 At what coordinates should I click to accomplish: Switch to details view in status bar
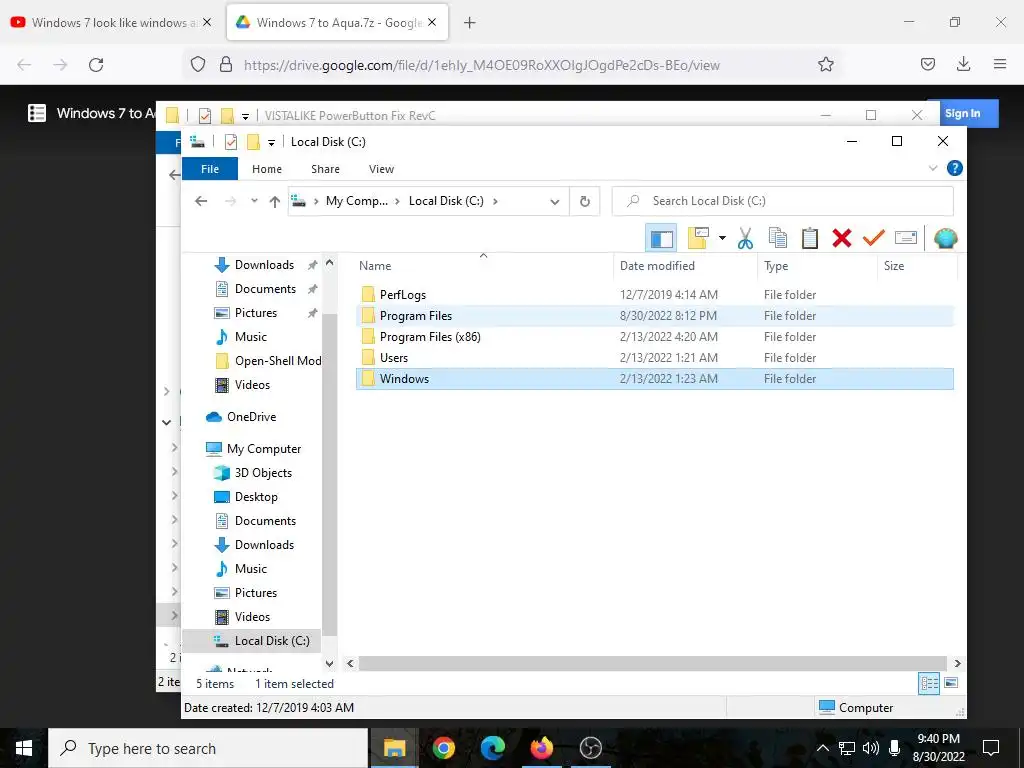[929, 684]
